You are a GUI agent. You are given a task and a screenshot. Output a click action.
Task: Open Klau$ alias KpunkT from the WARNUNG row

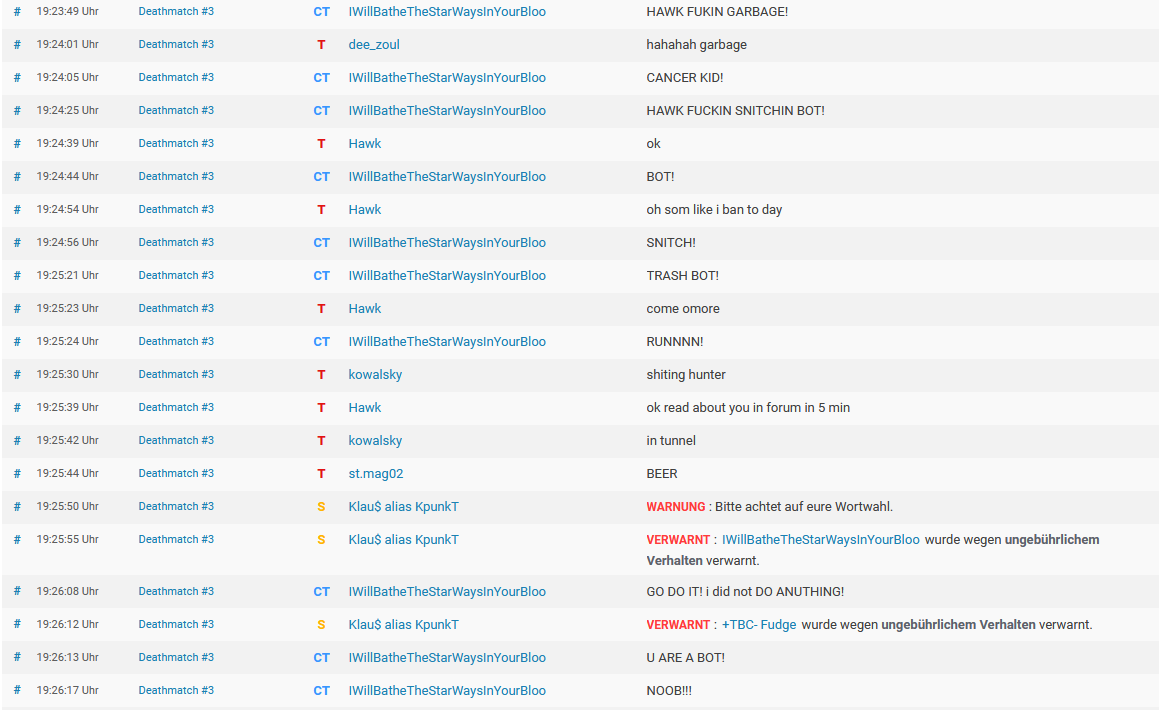pos(403,507)
